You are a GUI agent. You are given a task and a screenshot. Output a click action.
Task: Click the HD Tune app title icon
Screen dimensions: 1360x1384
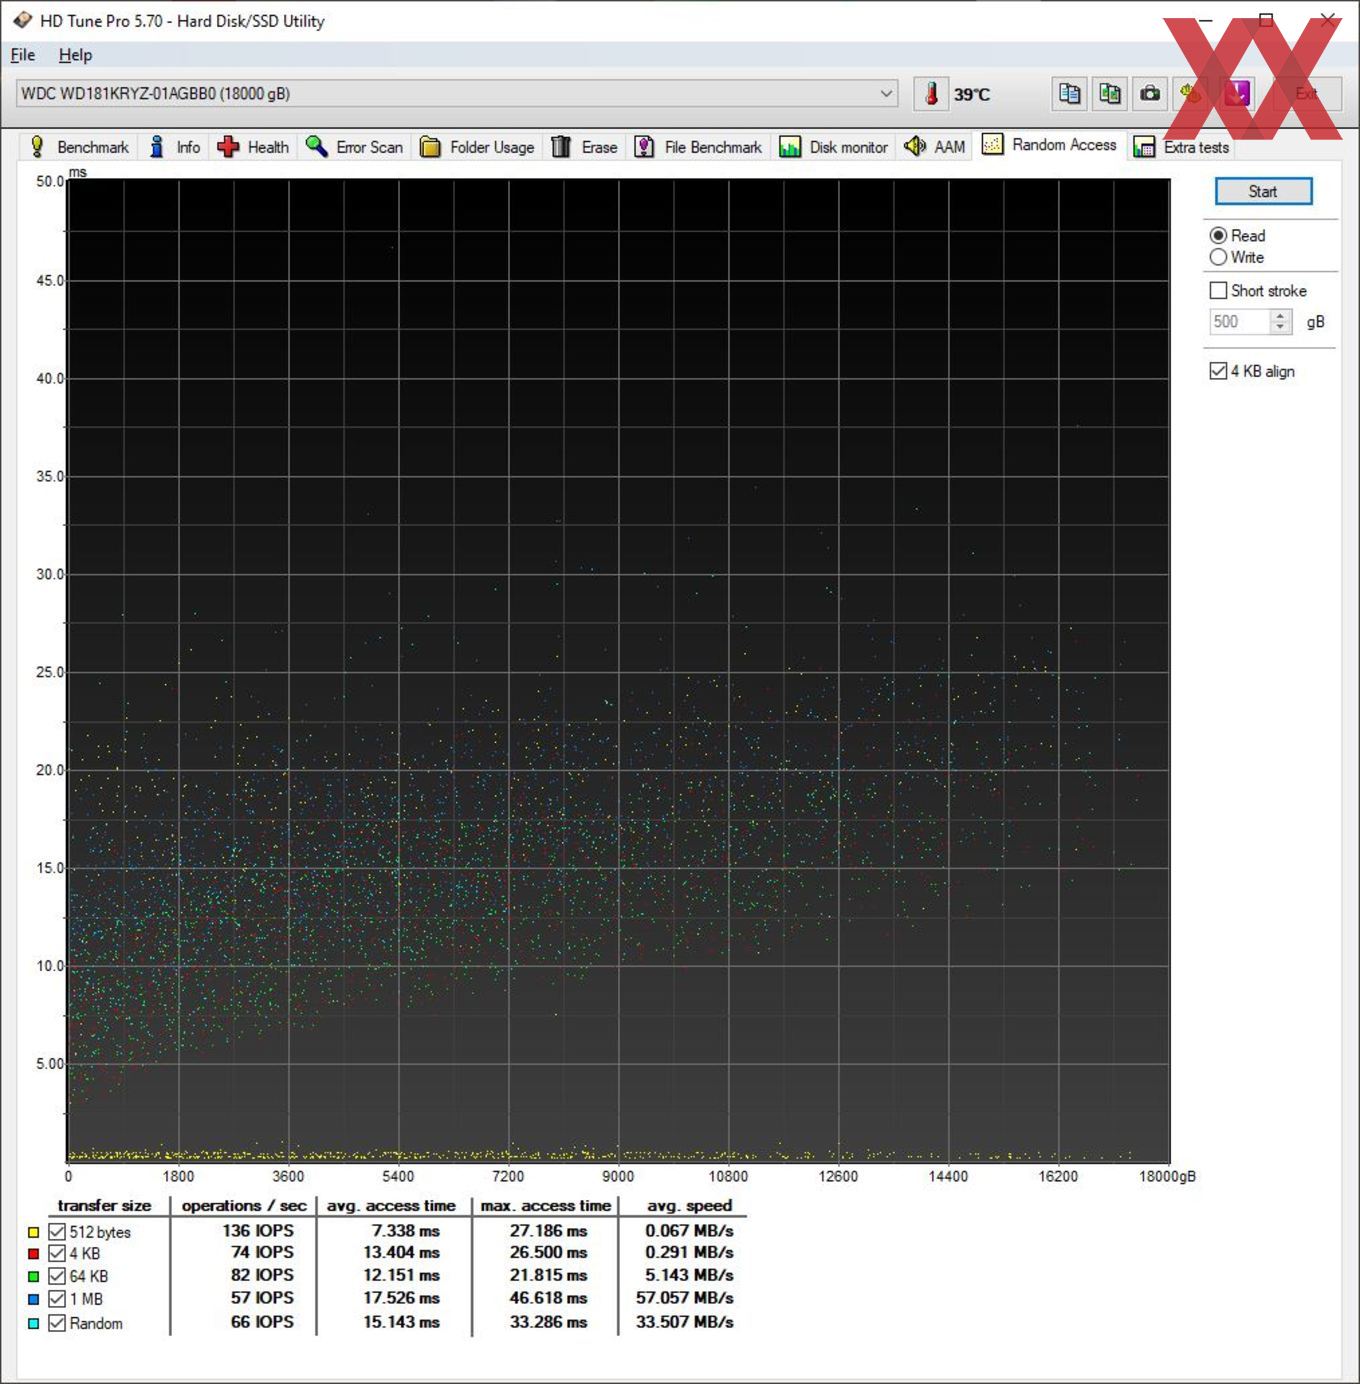point(22,20)
